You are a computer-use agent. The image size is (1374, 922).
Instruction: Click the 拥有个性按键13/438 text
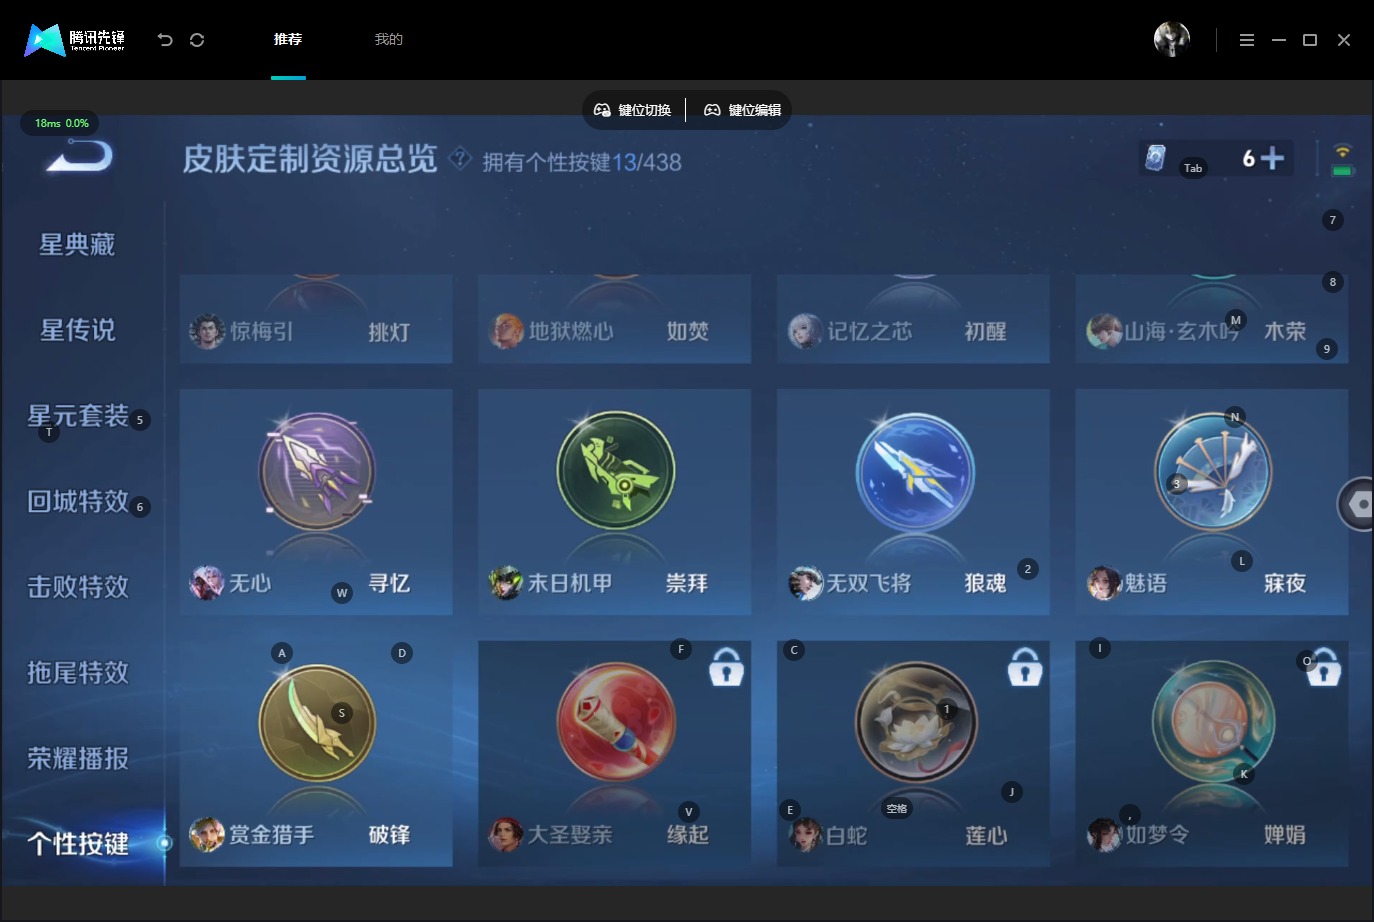pyautogui.click(x=582, y=162)
